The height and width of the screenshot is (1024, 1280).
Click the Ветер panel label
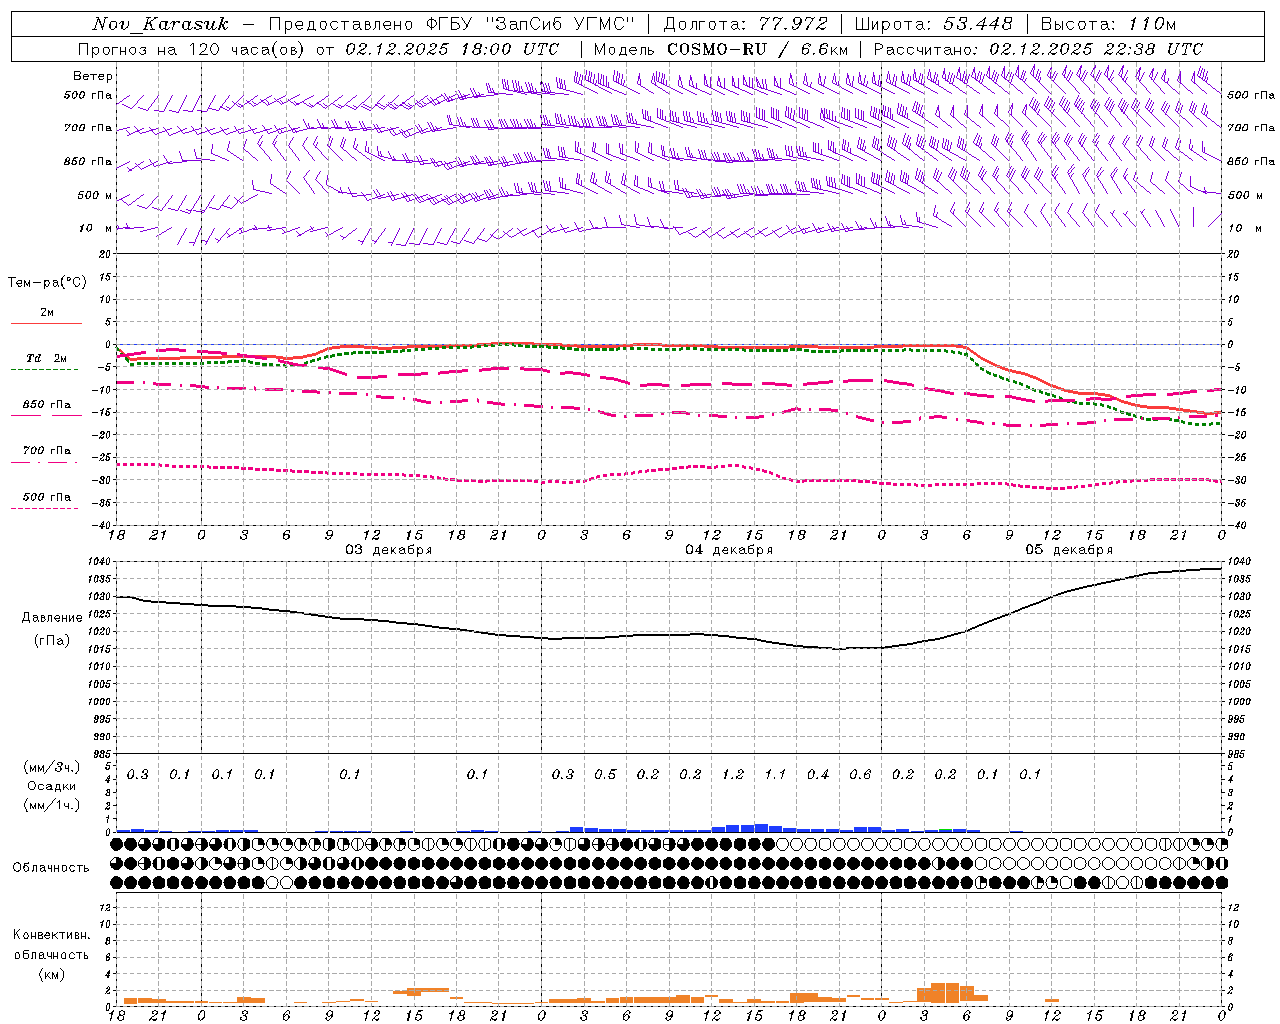93,76
